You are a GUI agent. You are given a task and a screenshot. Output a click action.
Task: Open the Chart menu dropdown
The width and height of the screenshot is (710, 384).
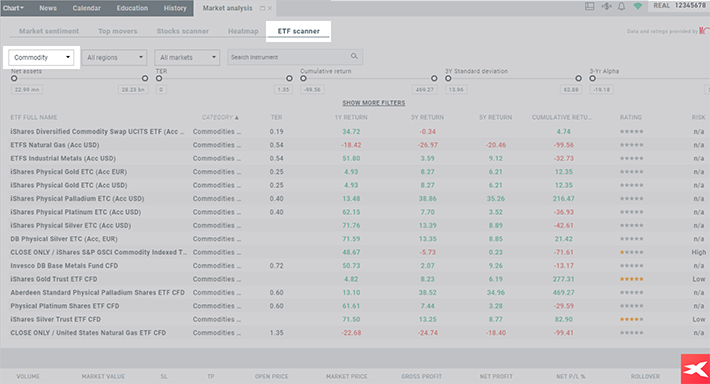[13, 8]
